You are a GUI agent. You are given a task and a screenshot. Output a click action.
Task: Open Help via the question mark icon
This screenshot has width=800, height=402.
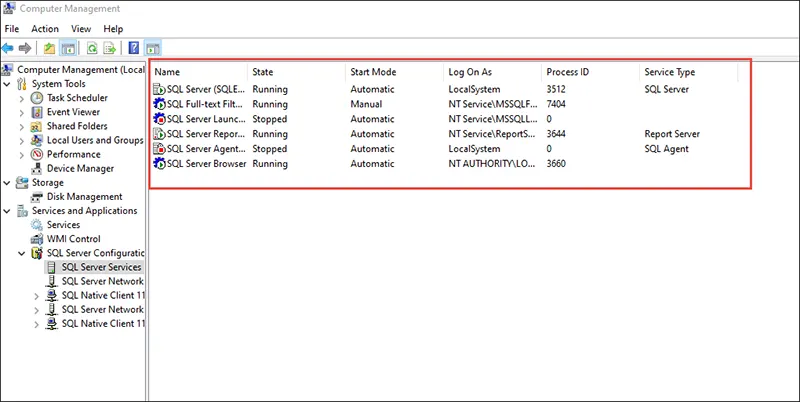[x=134, y=48]
